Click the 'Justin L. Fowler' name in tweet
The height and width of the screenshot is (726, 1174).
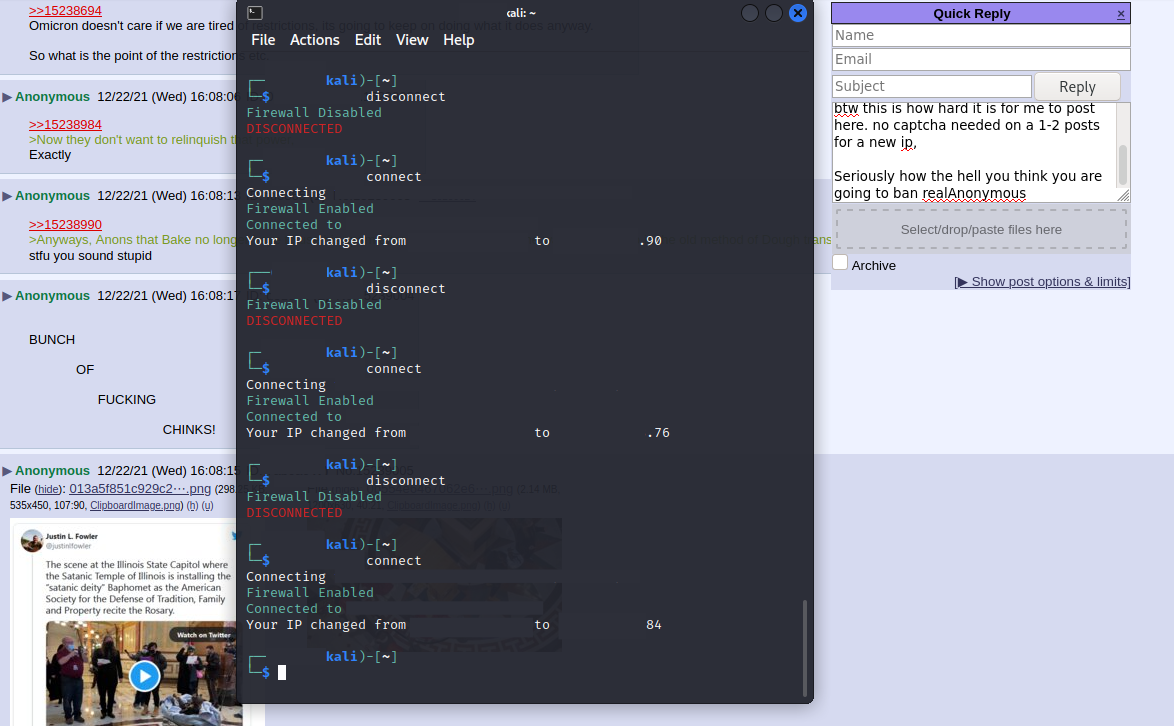72,537
